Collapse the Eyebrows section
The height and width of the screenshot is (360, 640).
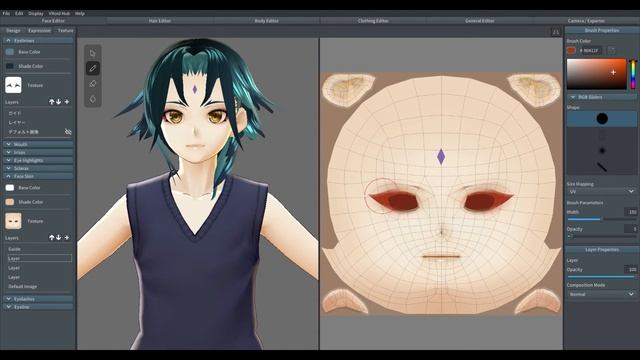[x=38, y=40]
